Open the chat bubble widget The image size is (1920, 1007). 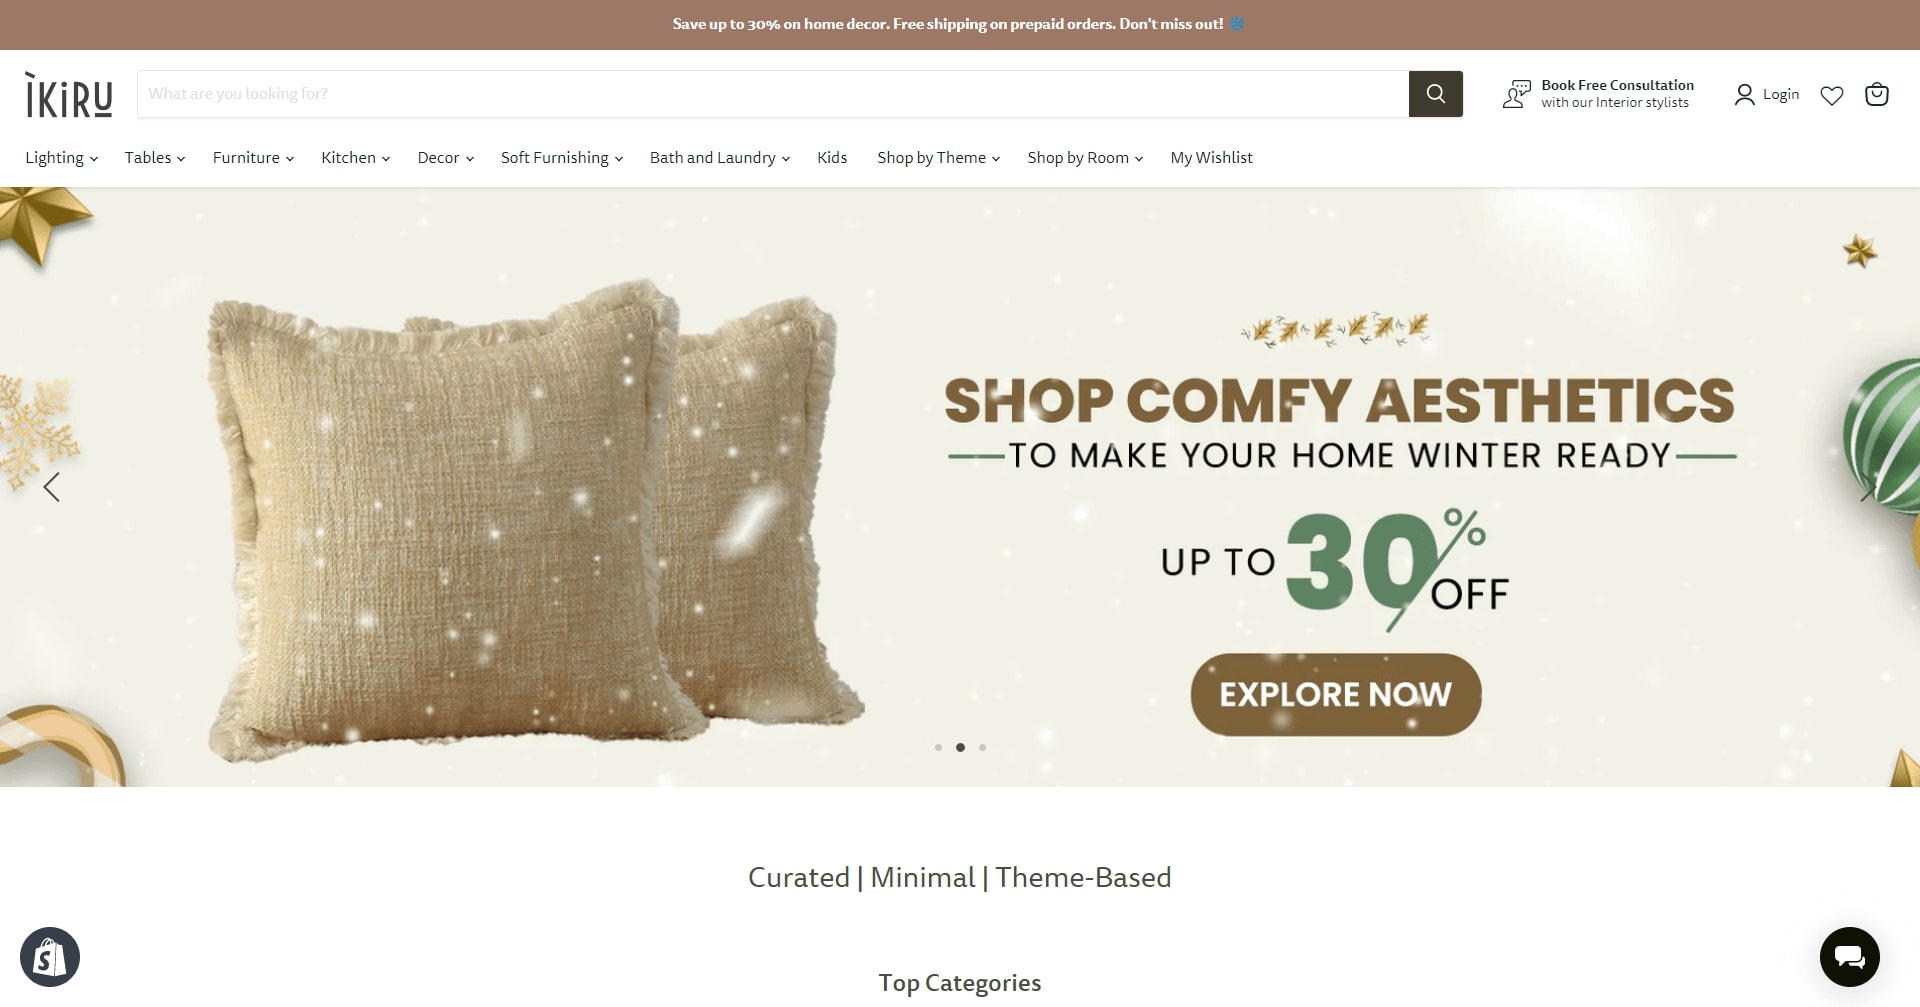[1849, 957]
